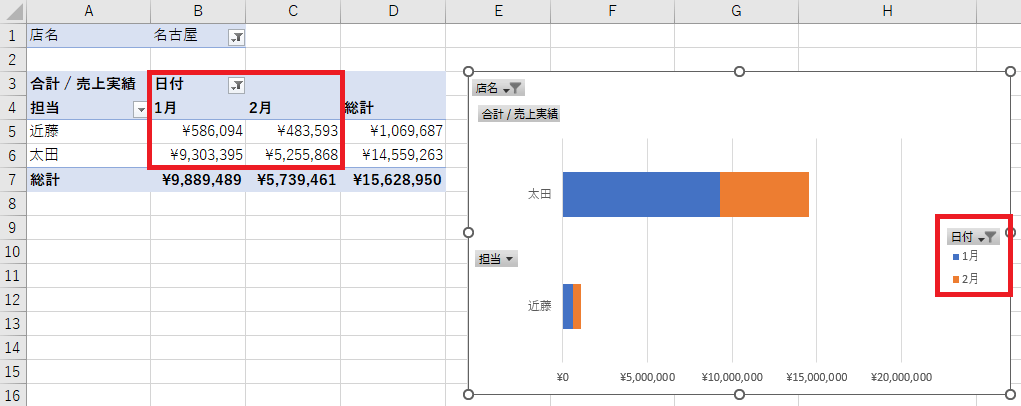Expand the 担当 dropdown in cell A4
Image resolution: width=1021 pixels, height=406 pixels.
click(140, 109)
